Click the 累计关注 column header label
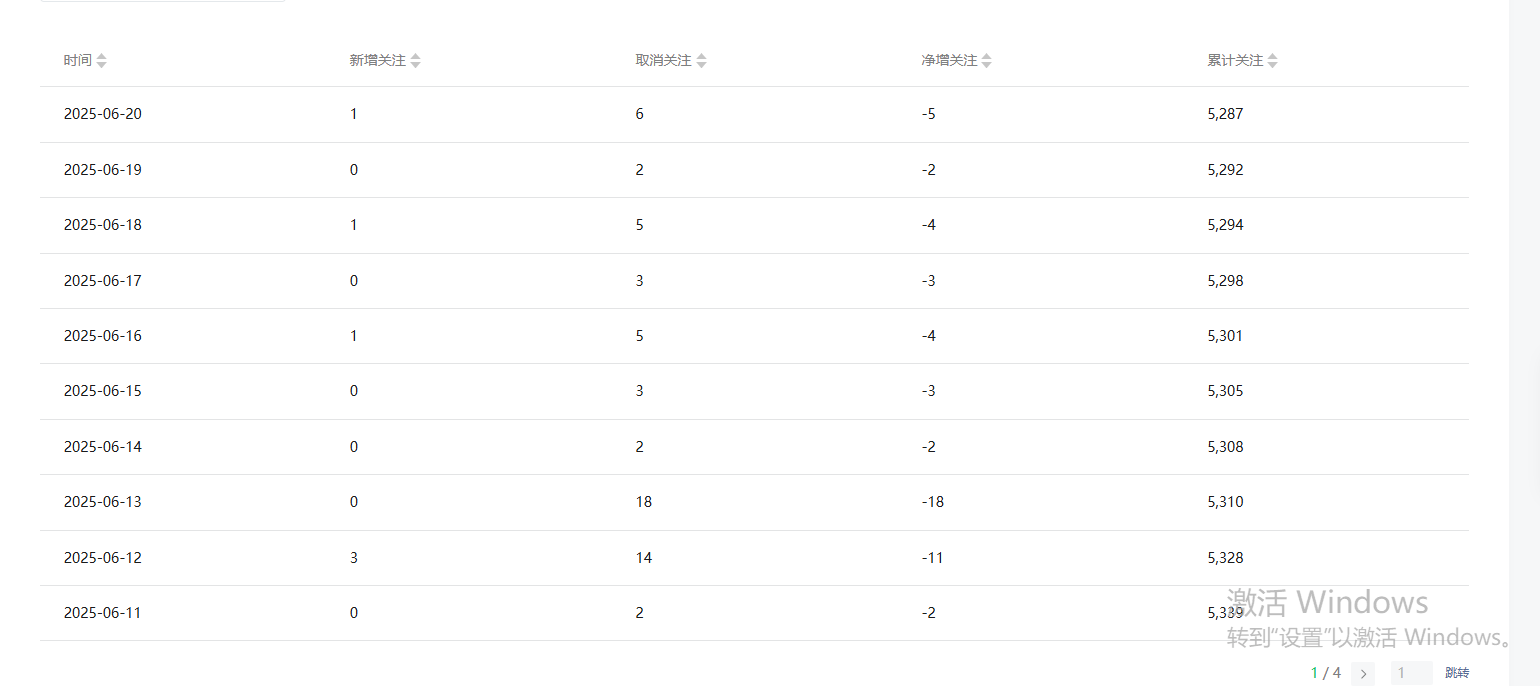Viewport: 1540px width, 686px height. coord(1235,61)
